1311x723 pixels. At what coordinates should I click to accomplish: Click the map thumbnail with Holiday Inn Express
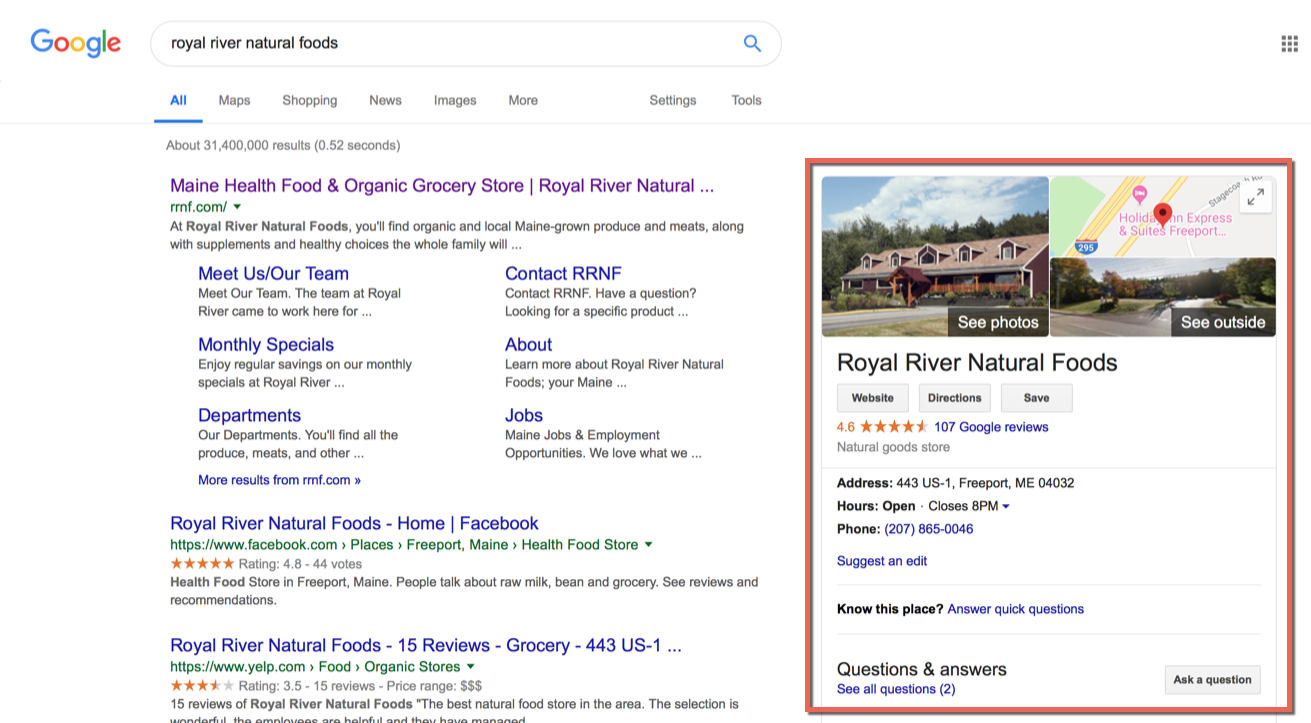point(1163,216)
